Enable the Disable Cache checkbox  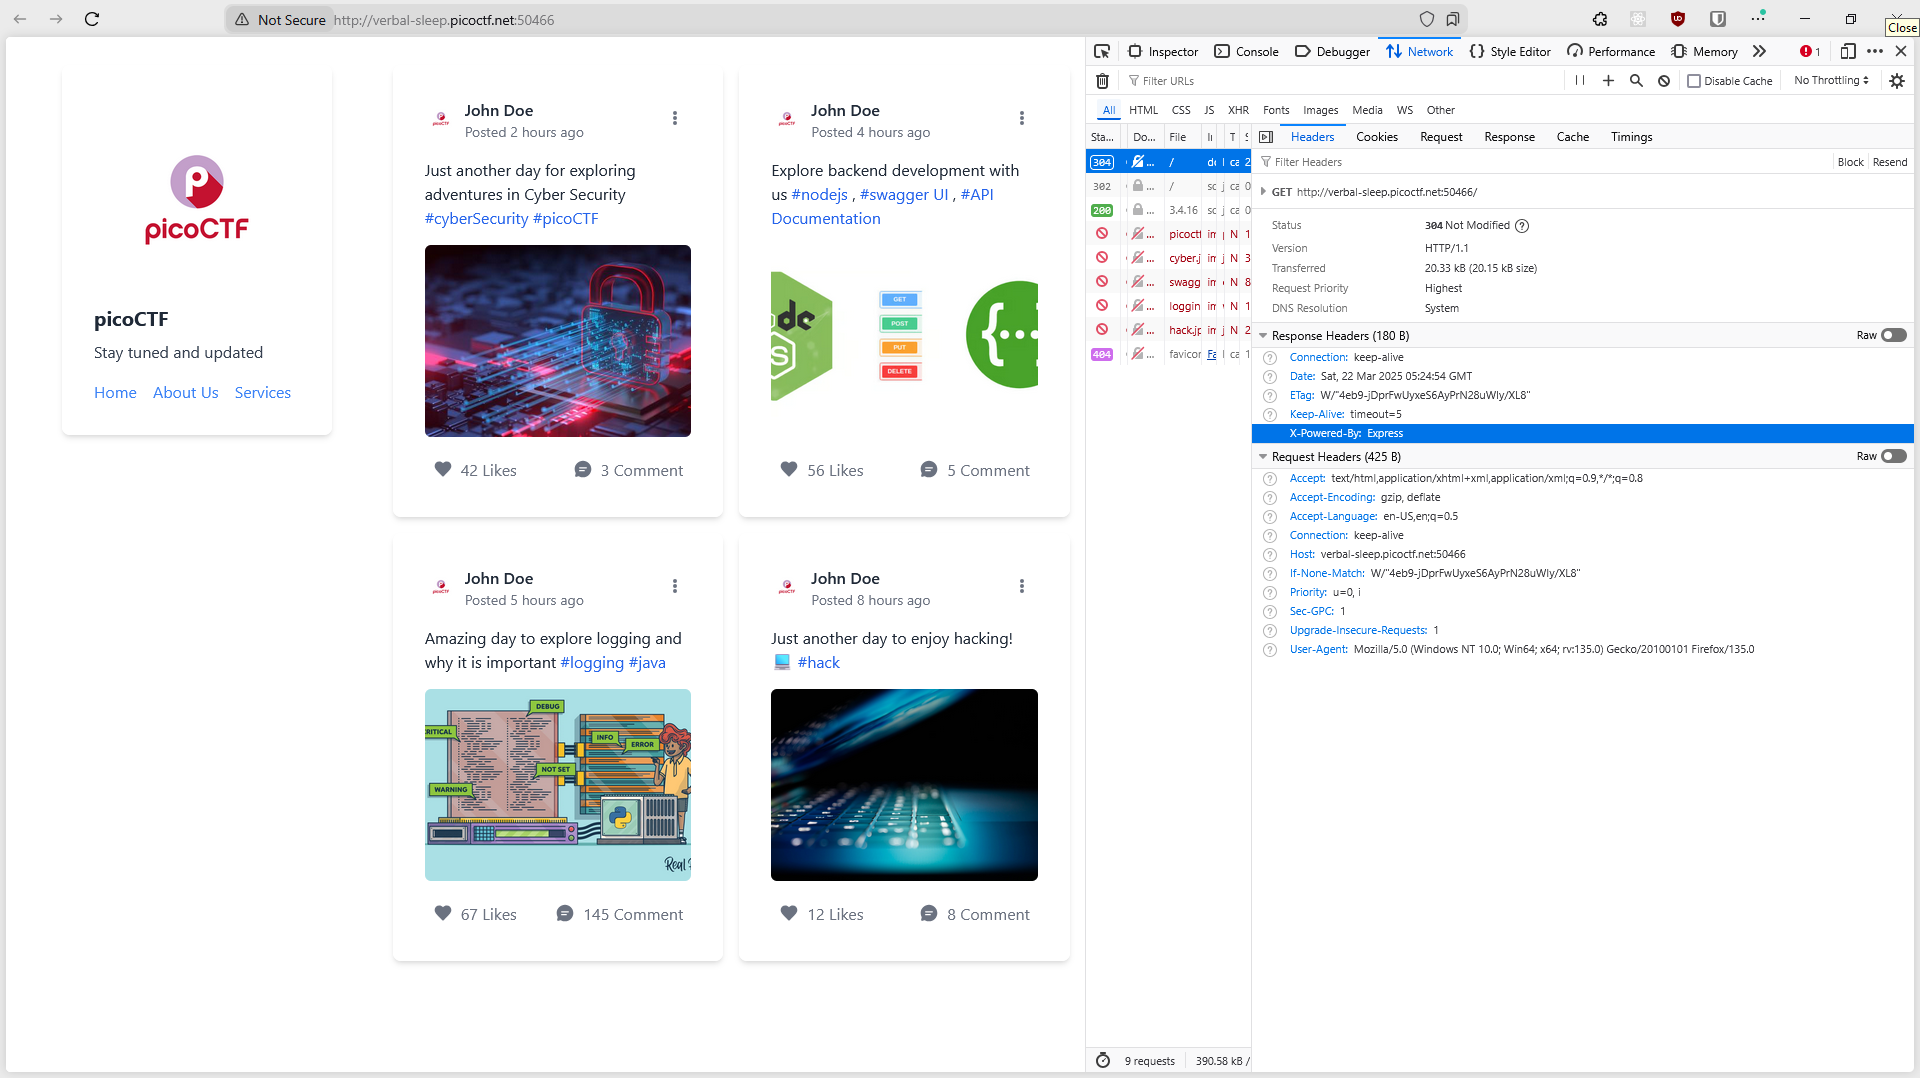(x=1694, y=81)
